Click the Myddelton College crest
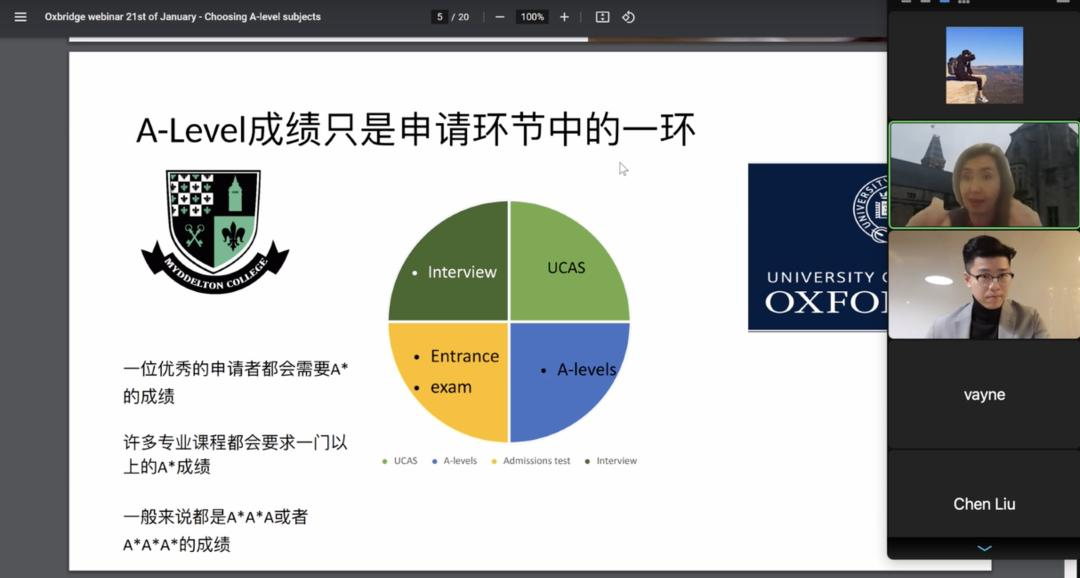Screen dimensions: 1080x578 (x=213, y=230)
